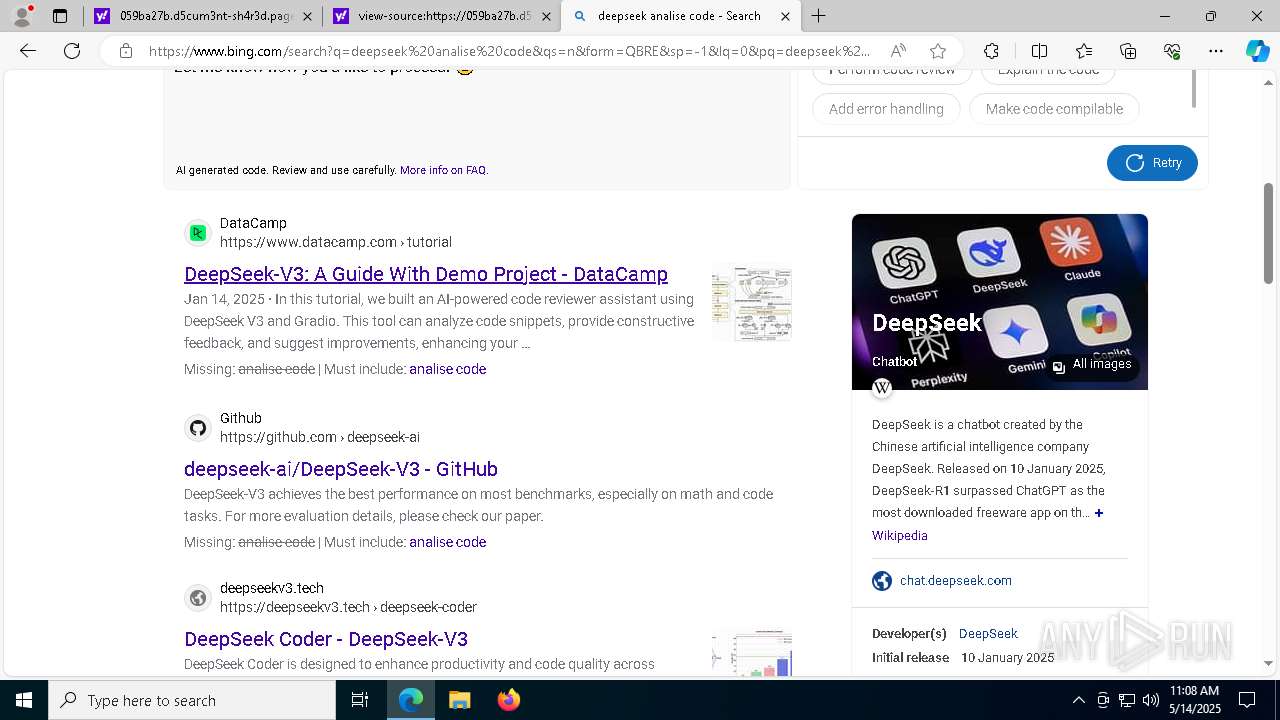Viewport: 1280px width, 720px height.
Task: Open the Favorites list icon
Action: pyautogui.click(x=1084, y=51)
